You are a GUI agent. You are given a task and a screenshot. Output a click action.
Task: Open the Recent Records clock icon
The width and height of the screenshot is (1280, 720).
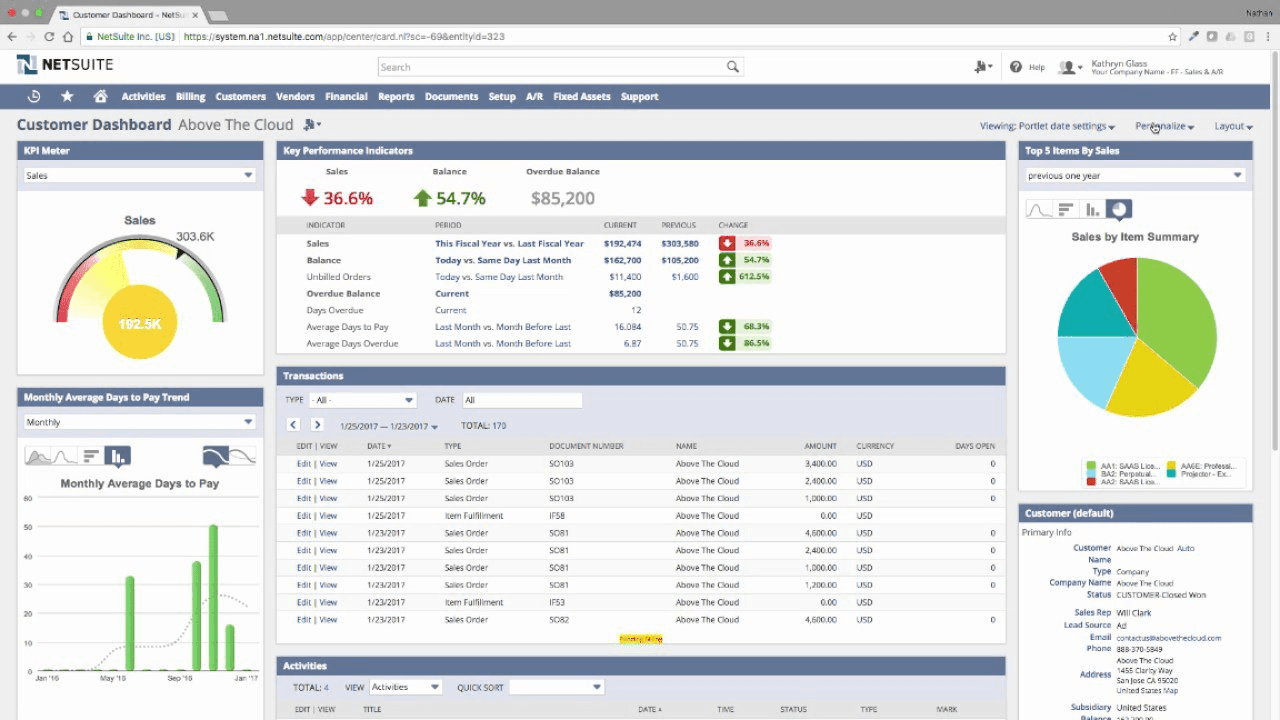click(x=34, y=96)
